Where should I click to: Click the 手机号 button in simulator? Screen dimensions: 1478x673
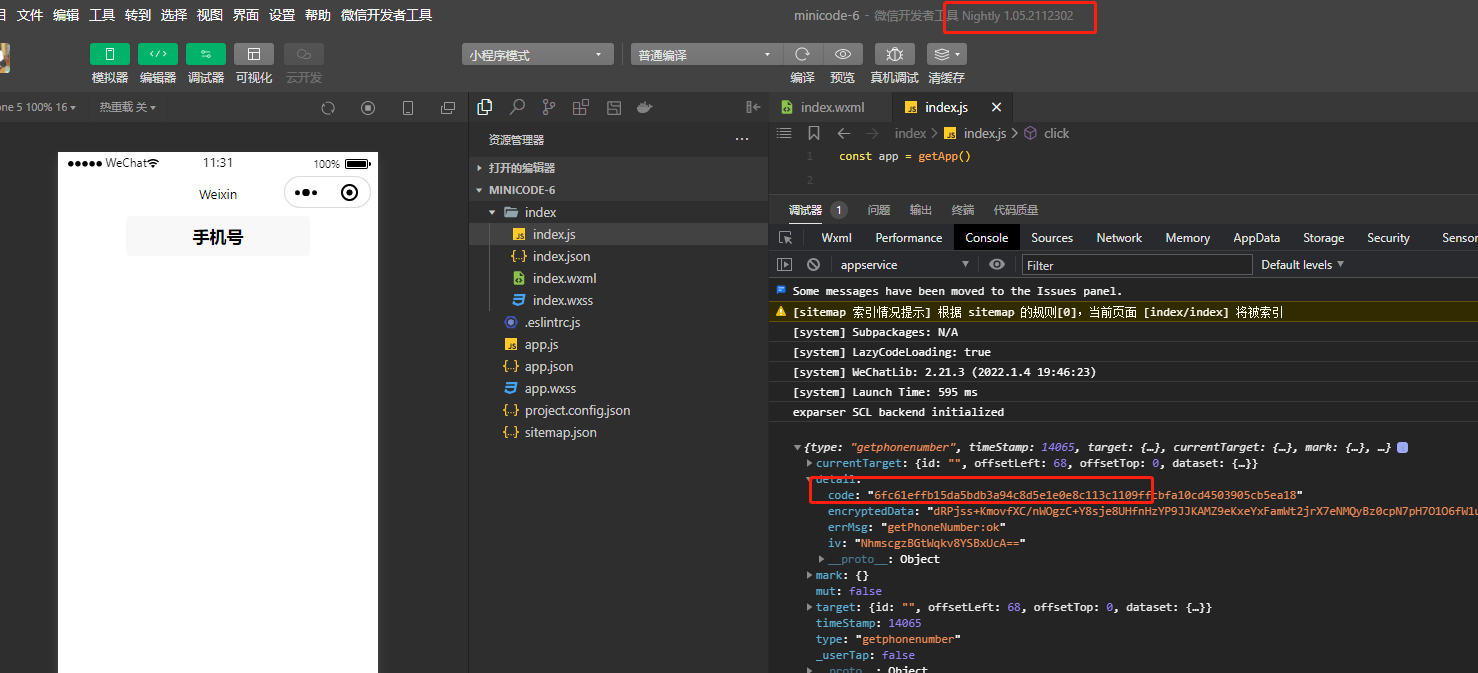[218, 237]
